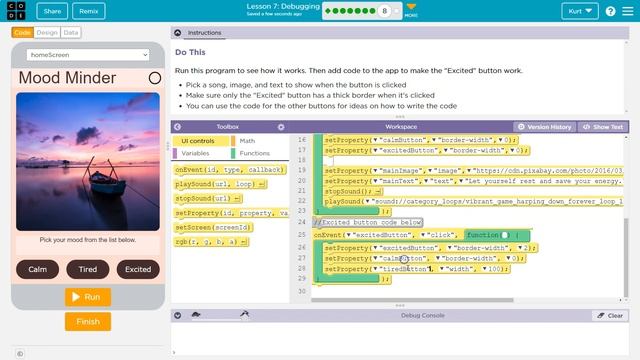Viewport: 640px width, 360px height.
Task: Open the Code.org logo home link
Action: point(16,11)
